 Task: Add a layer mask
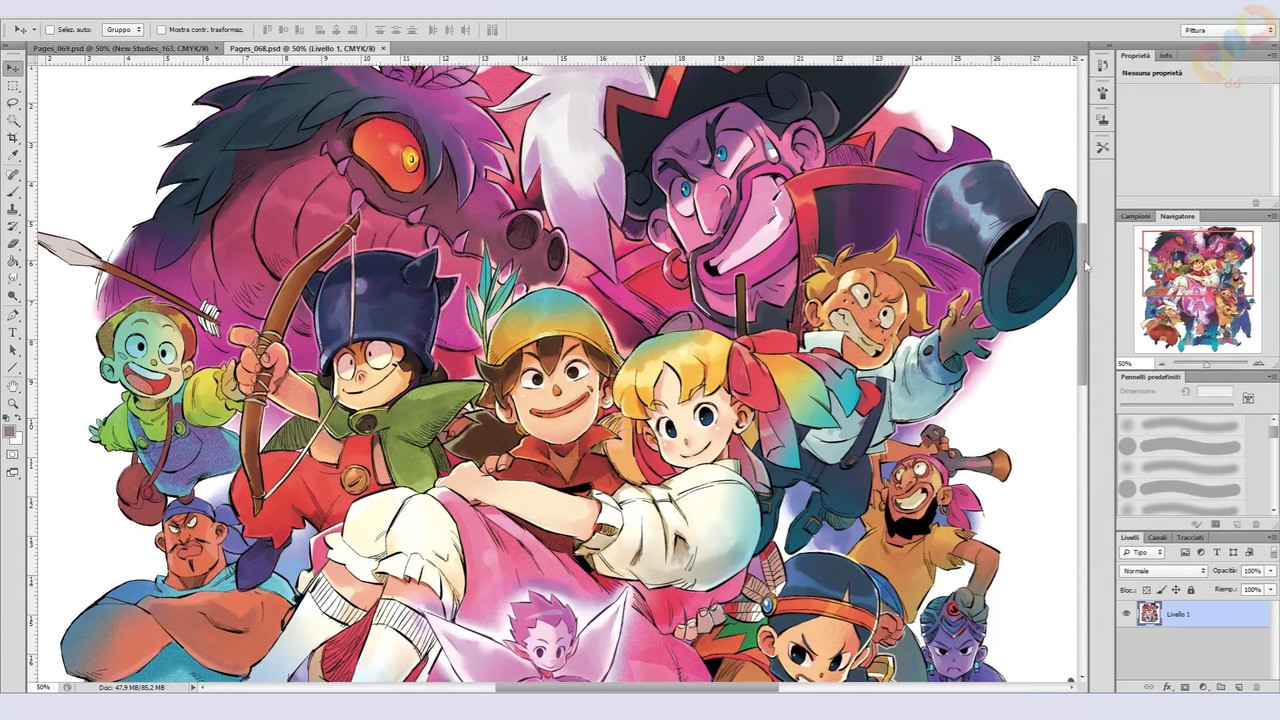[1185, 687]
